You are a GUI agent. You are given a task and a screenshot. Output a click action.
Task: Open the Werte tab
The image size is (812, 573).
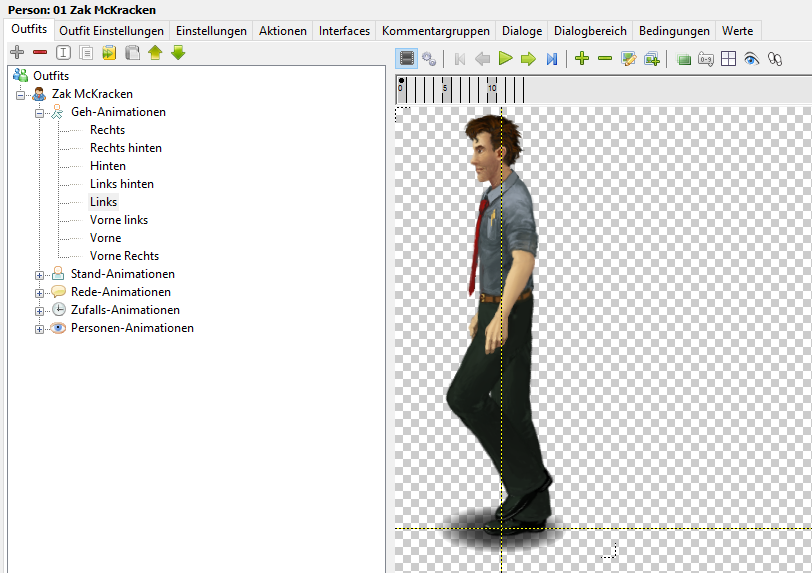pos(737,31)
